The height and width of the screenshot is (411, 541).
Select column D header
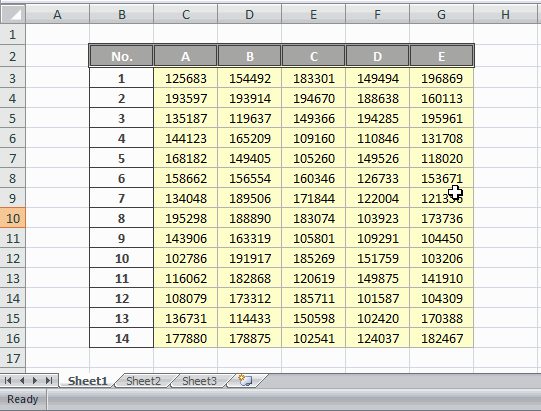[249, 14]
